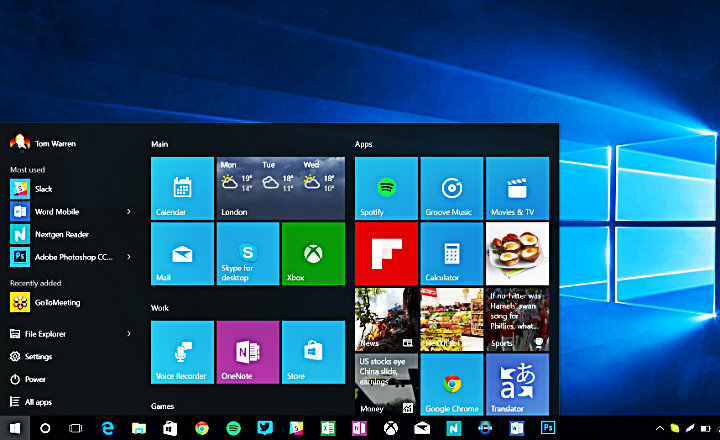Click the Work group heading
This screenshot has height=440, width=720.
[x=160, y=308]
